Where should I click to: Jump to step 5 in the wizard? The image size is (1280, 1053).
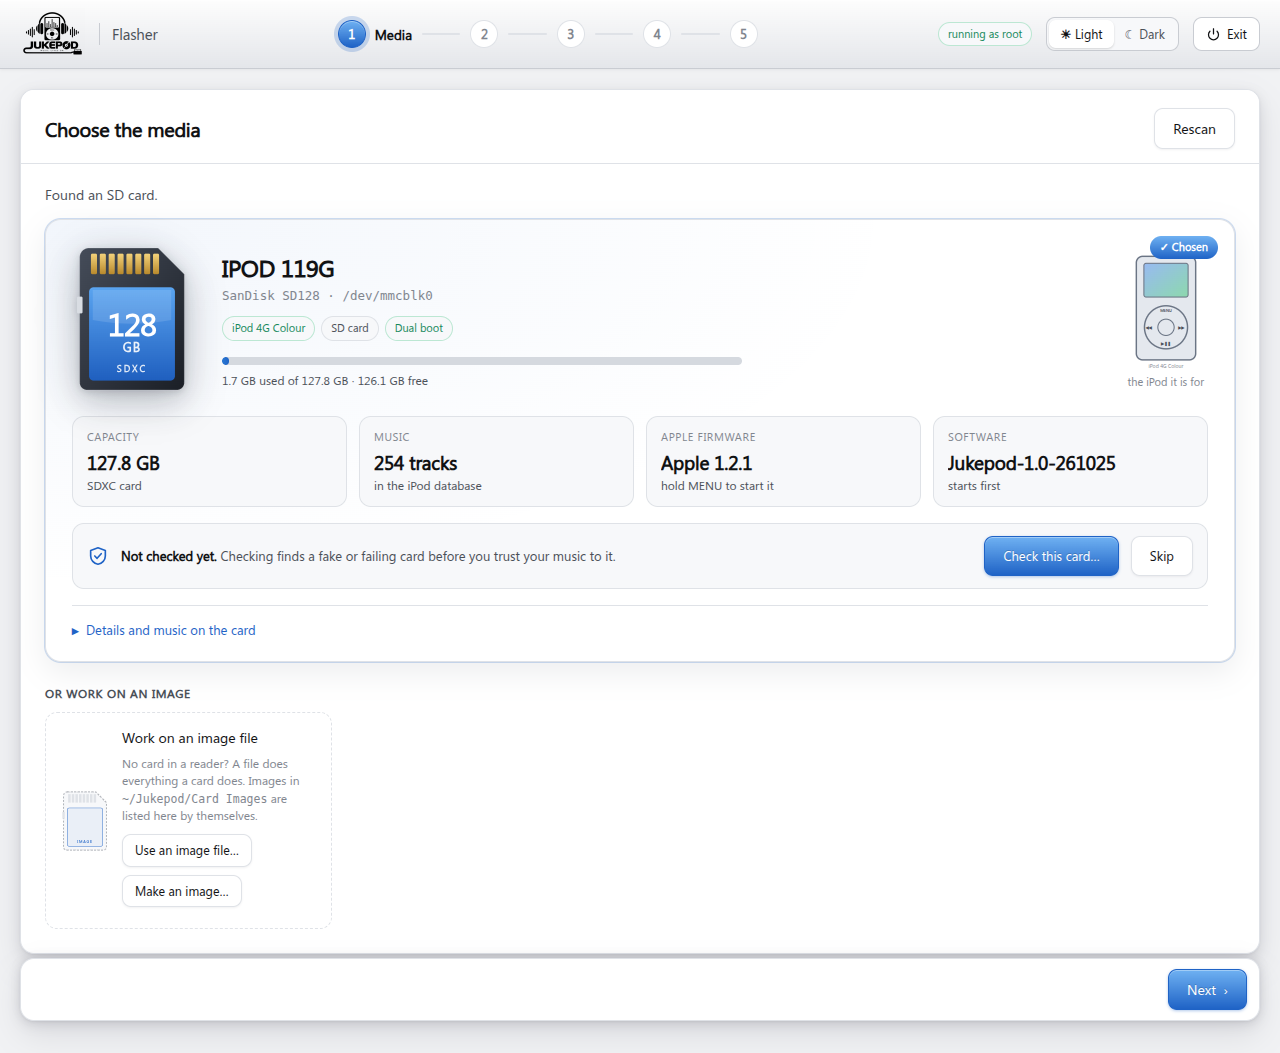point(743,34)
